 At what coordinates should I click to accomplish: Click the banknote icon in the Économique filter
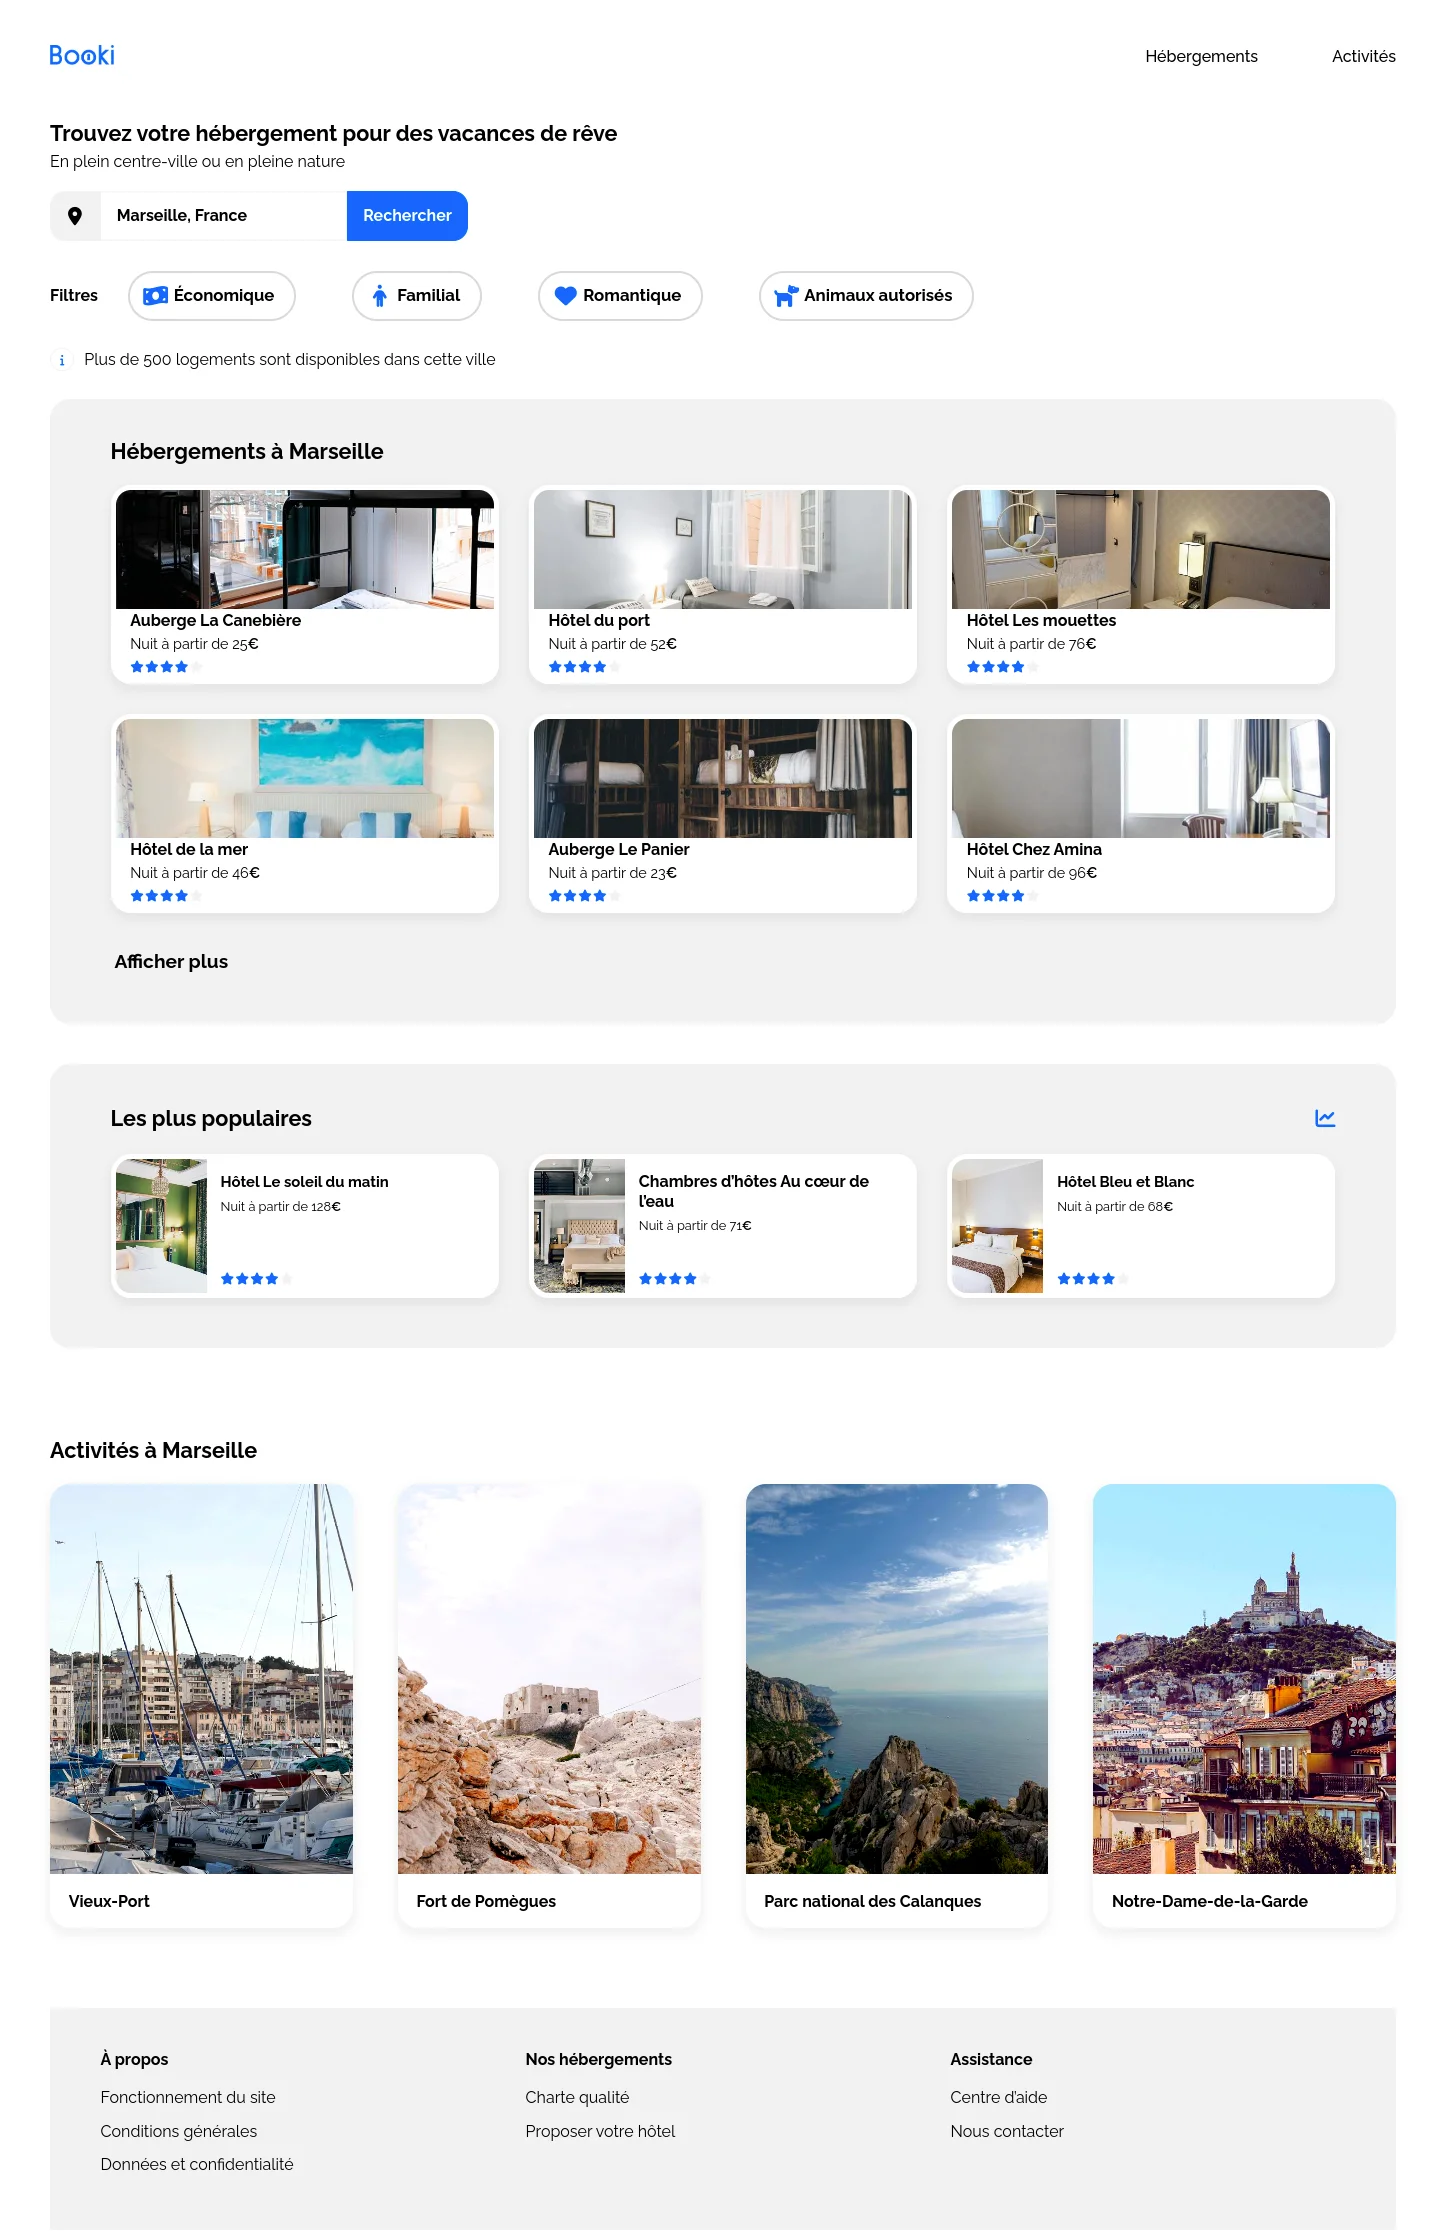coord(155,296)
